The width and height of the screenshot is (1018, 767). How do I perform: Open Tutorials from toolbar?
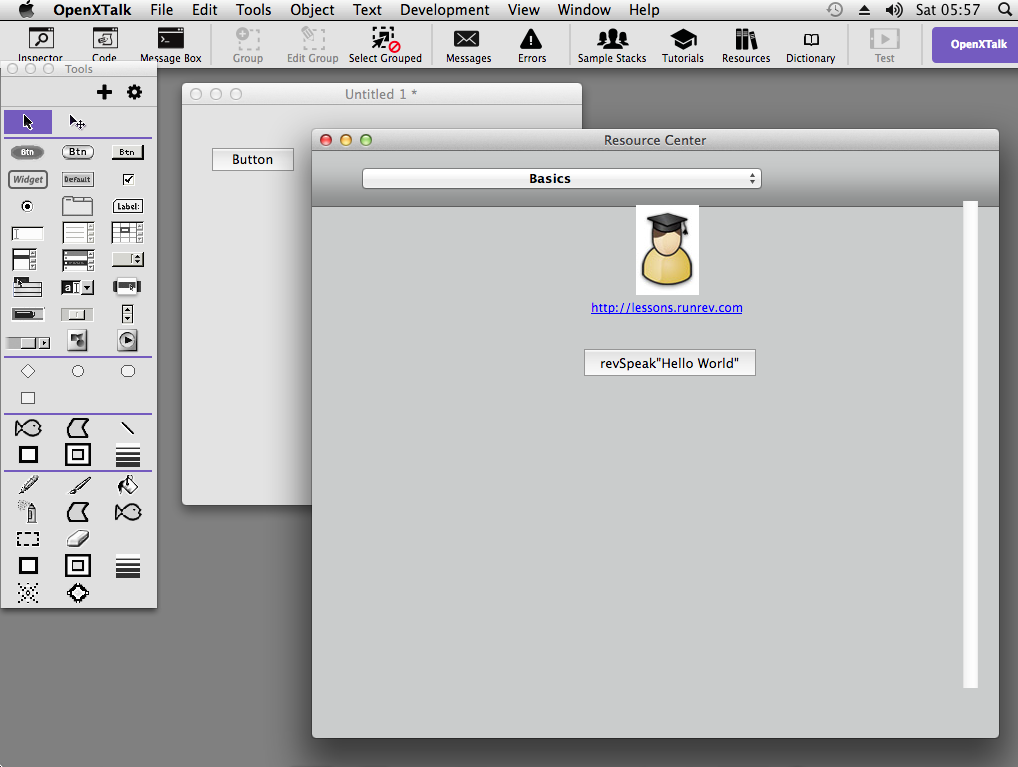[682, 45]
